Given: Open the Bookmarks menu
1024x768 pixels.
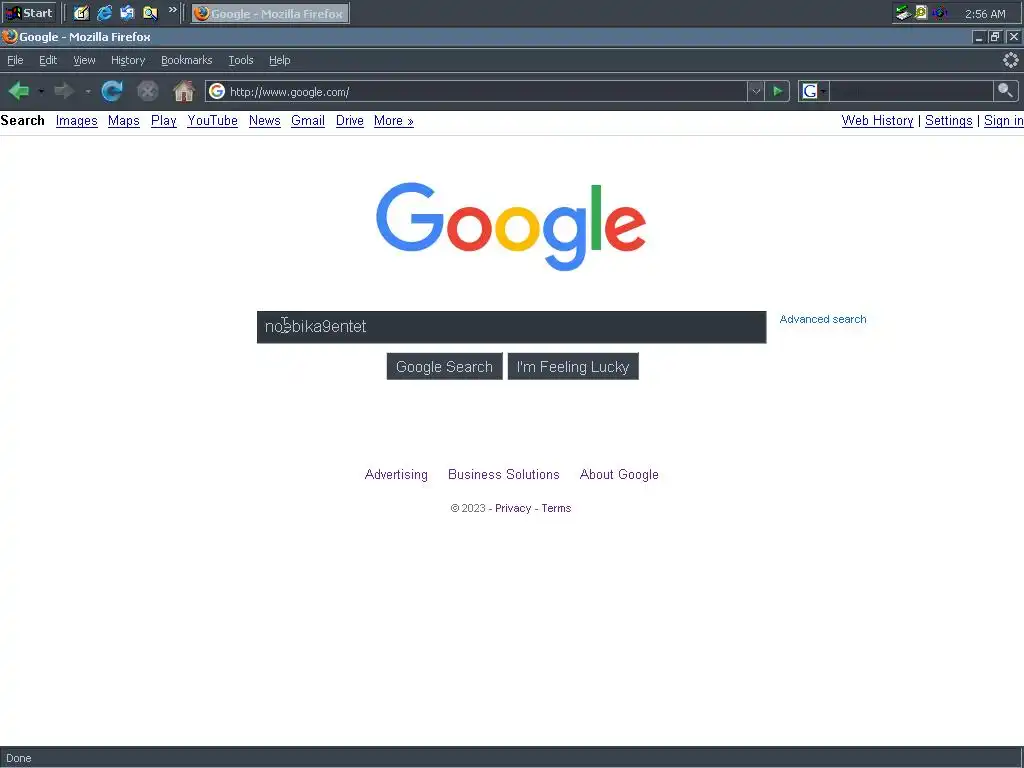Looking at the screenshot, I should point(187,60).
